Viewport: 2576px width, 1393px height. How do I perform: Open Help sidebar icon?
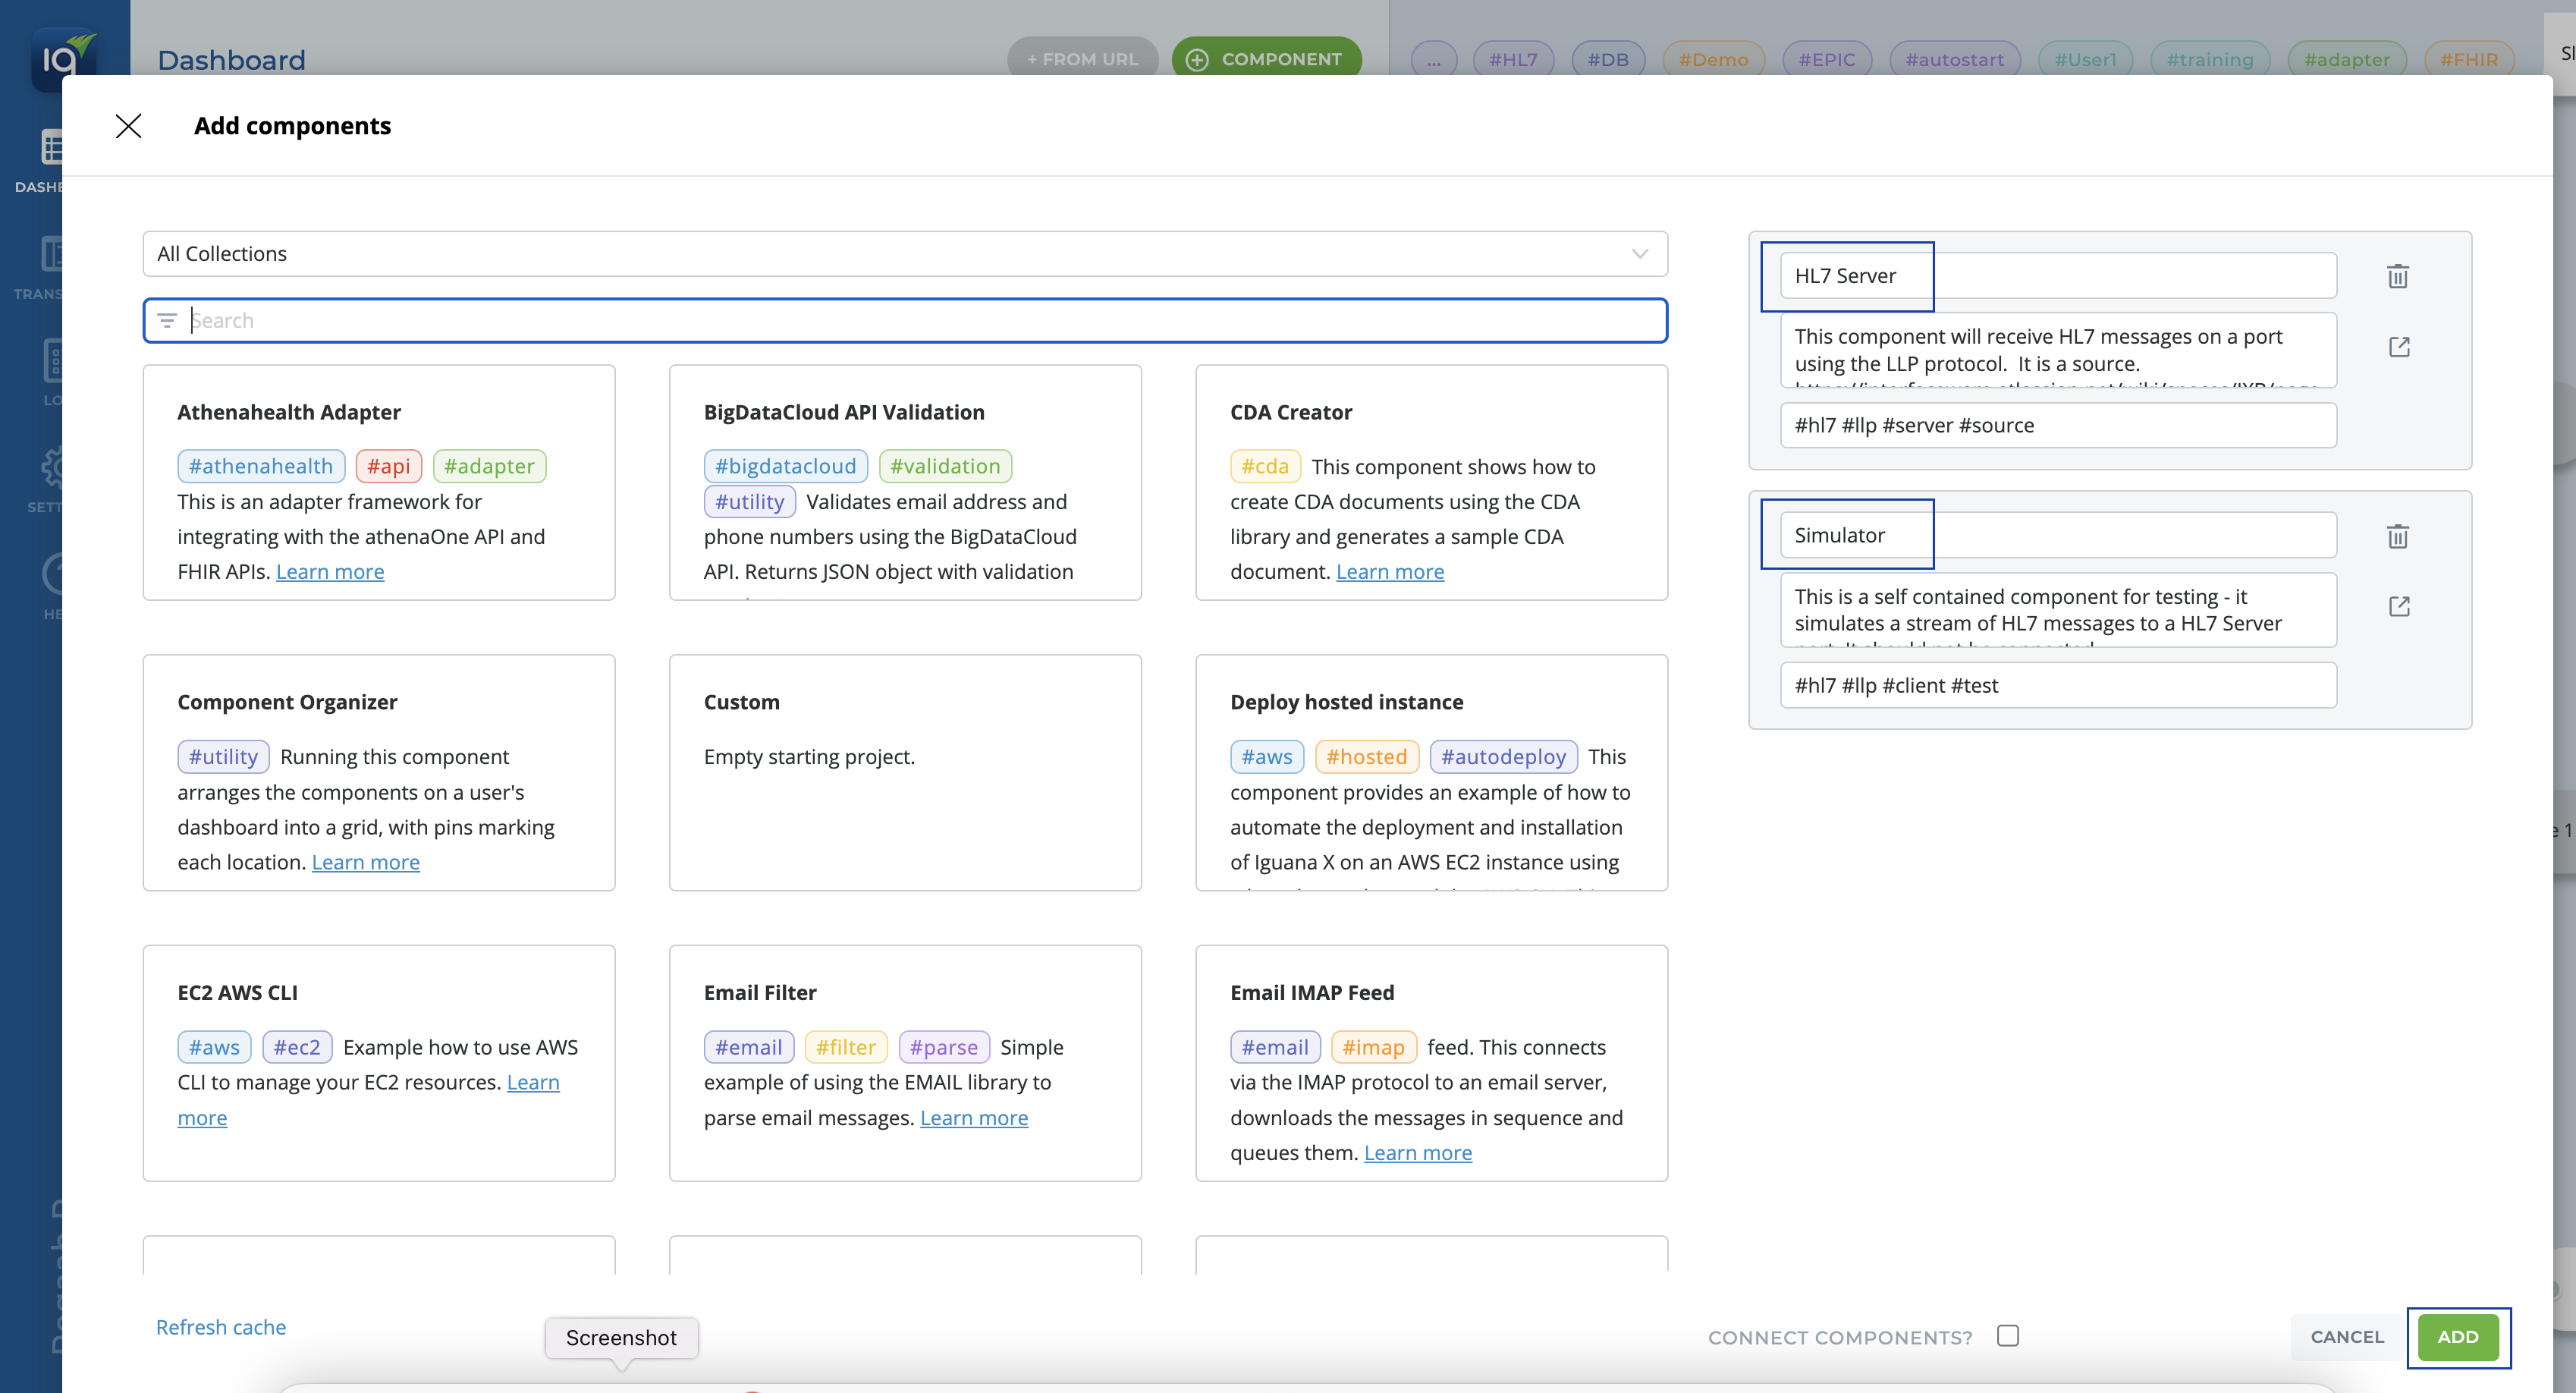52,574
